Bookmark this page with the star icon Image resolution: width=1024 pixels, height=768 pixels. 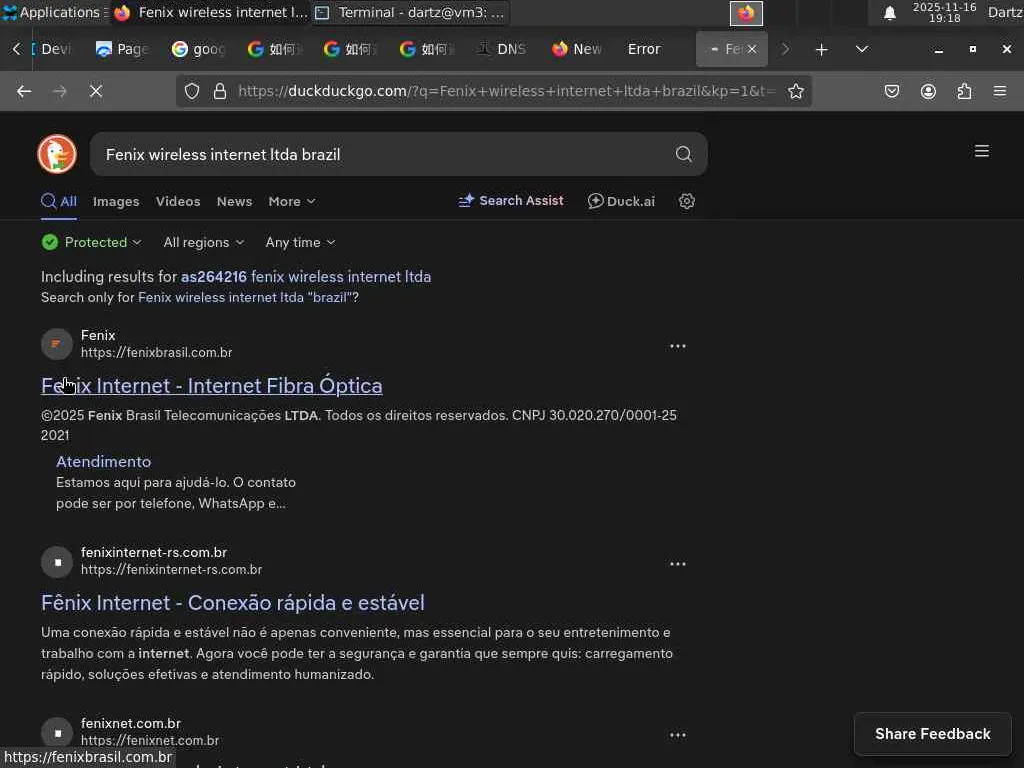tap(795, 91)
